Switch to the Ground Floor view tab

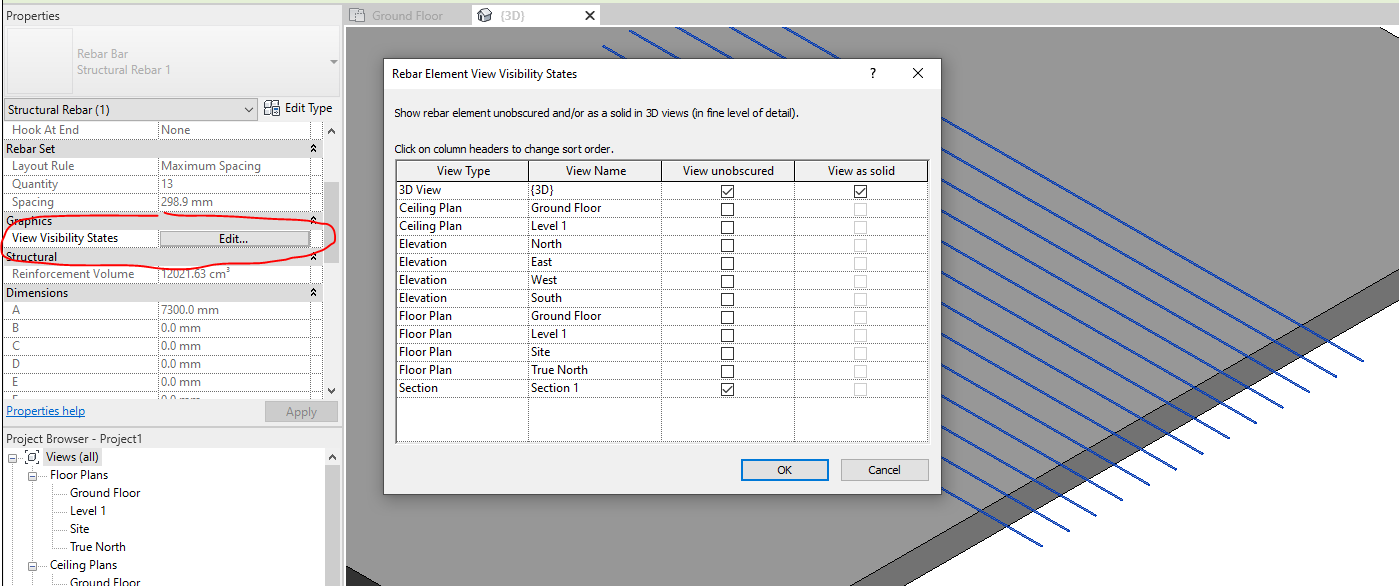coord(407,15)
